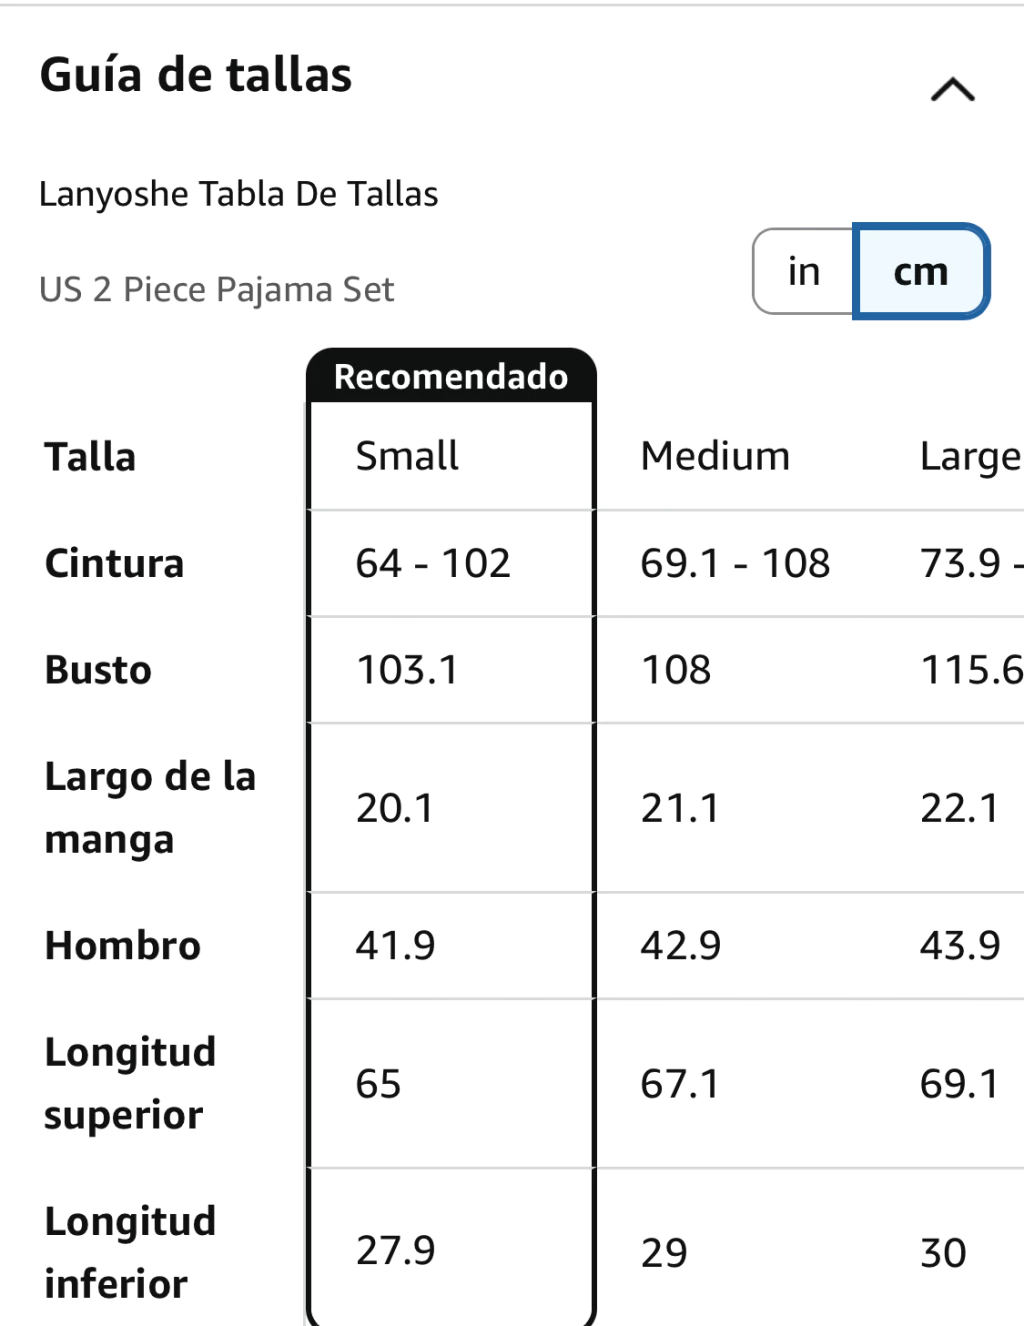Select the Busto row label

click(x=98, y=670)
